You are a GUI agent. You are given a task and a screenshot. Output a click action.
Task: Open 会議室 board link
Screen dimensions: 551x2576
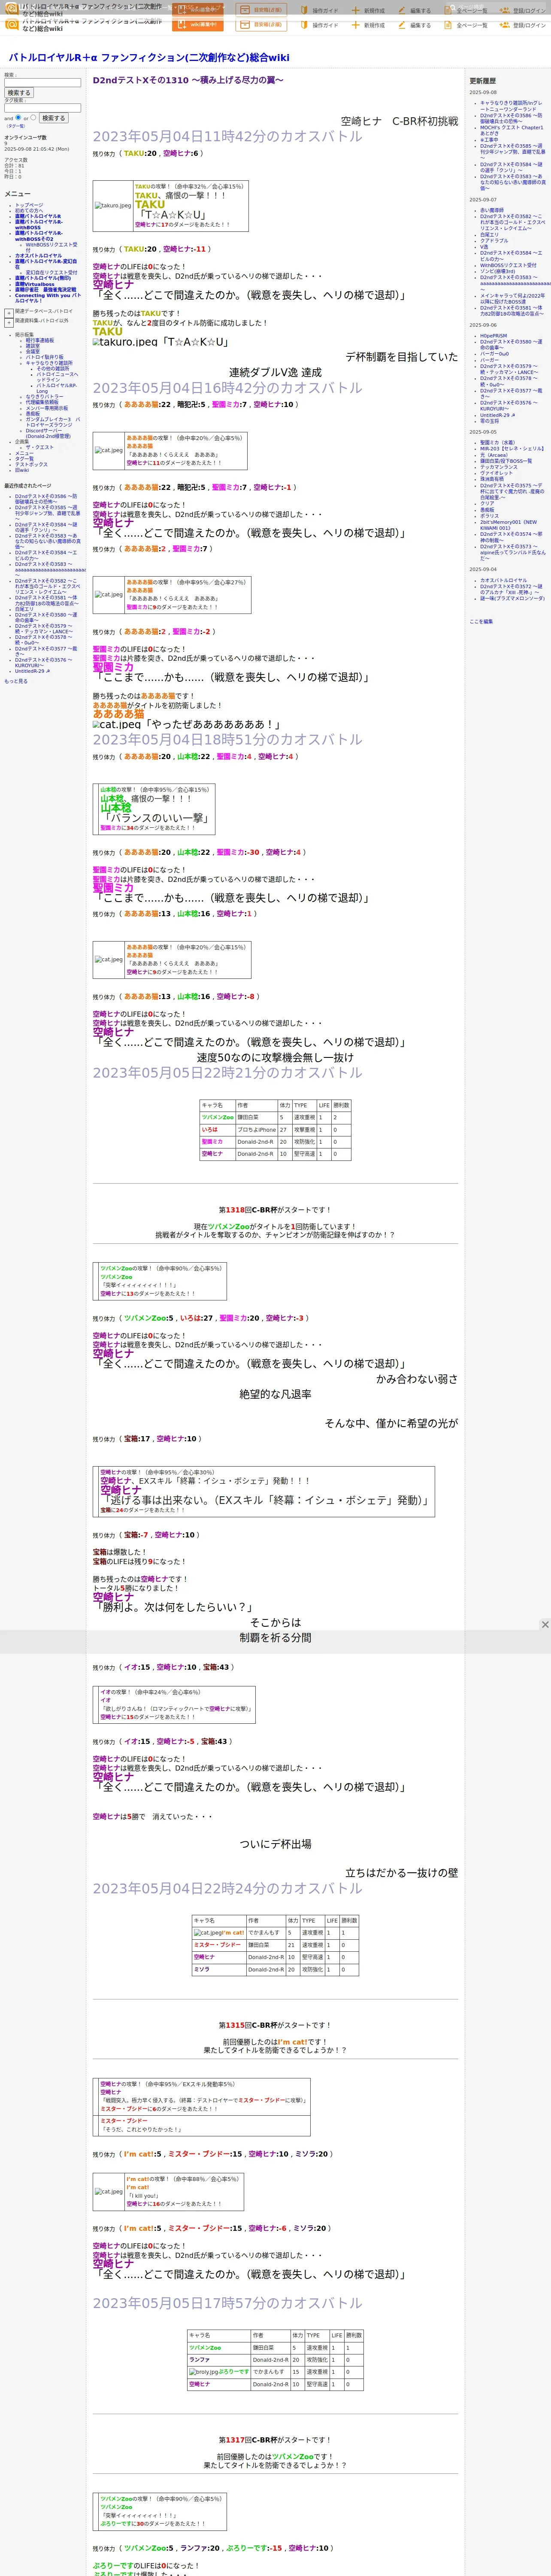point(33,352)
